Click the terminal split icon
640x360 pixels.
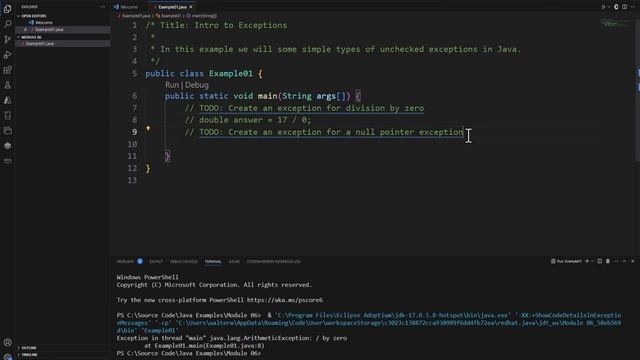click(600, 261)
